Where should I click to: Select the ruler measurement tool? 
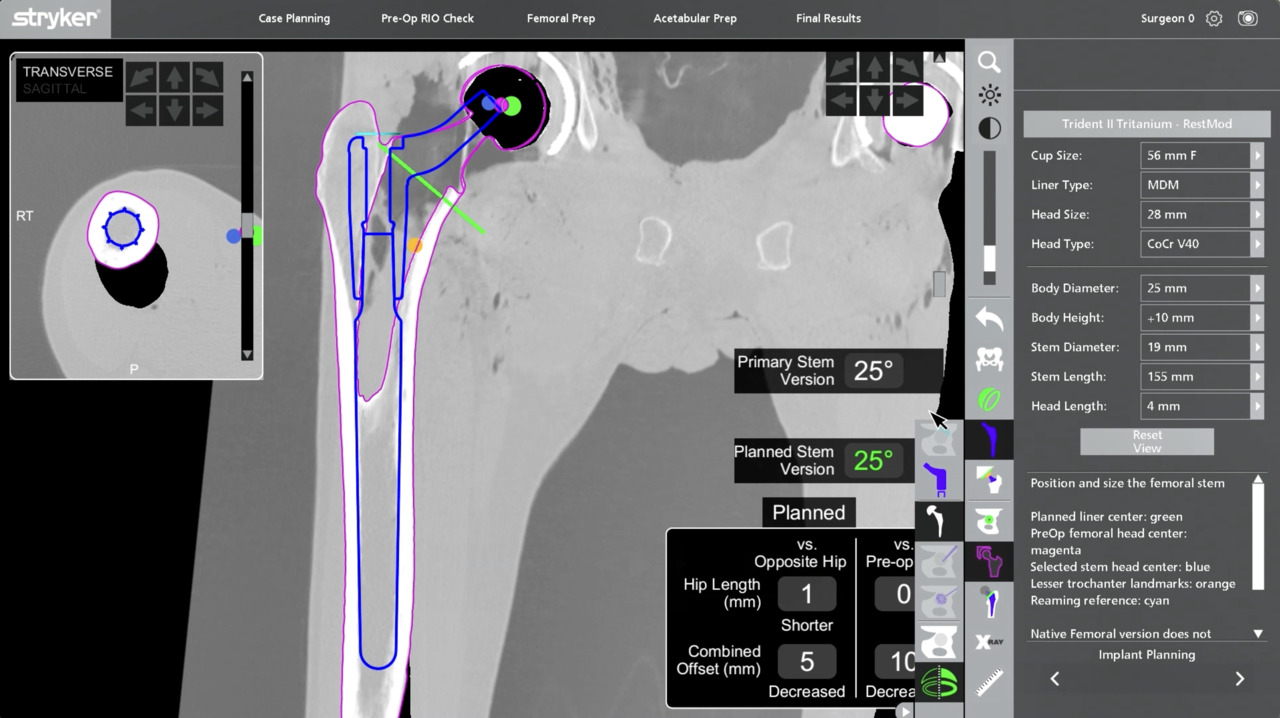[989, 683]
